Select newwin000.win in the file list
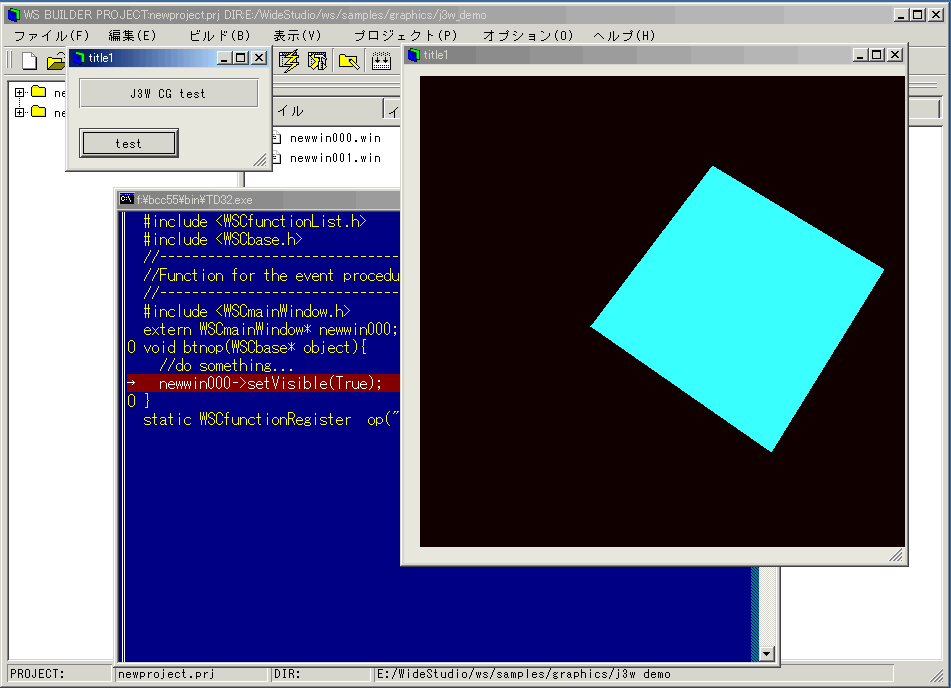 pos(335,138)
